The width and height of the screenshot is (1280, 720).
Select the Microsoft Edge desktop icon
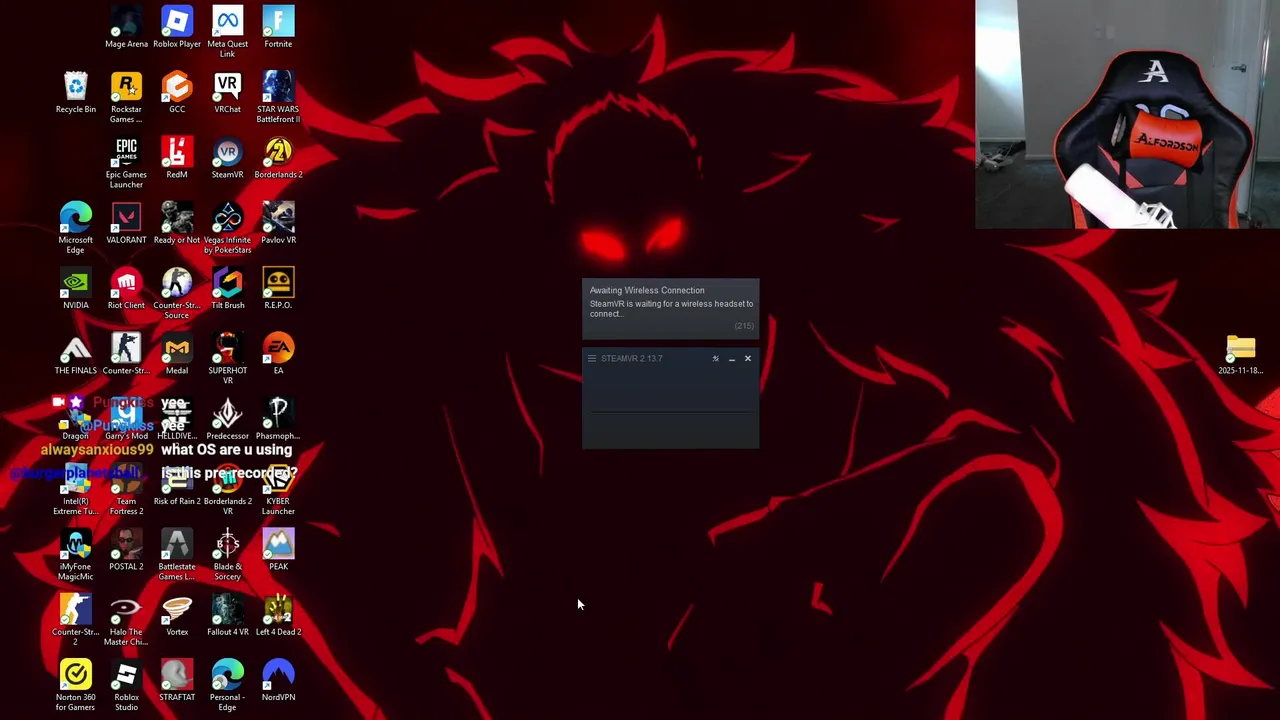[76, 228]
